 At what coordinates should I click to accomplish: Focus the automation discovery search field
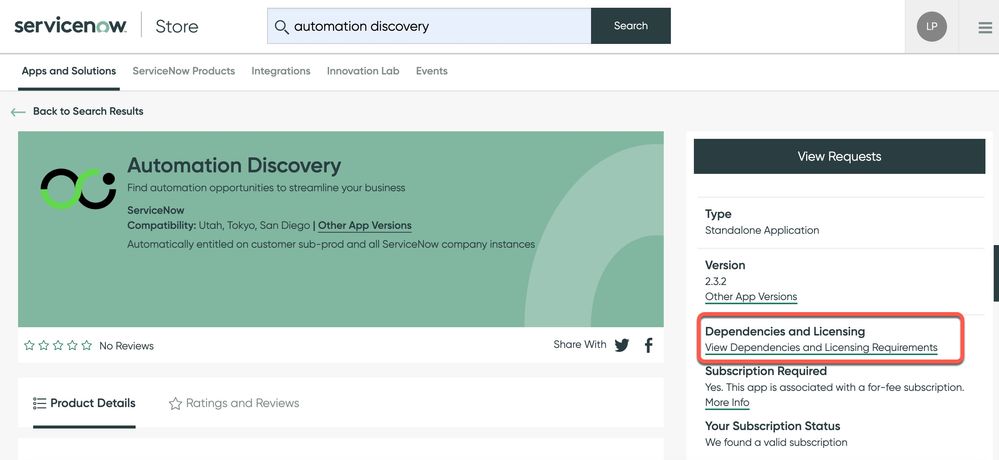(429, 26)
